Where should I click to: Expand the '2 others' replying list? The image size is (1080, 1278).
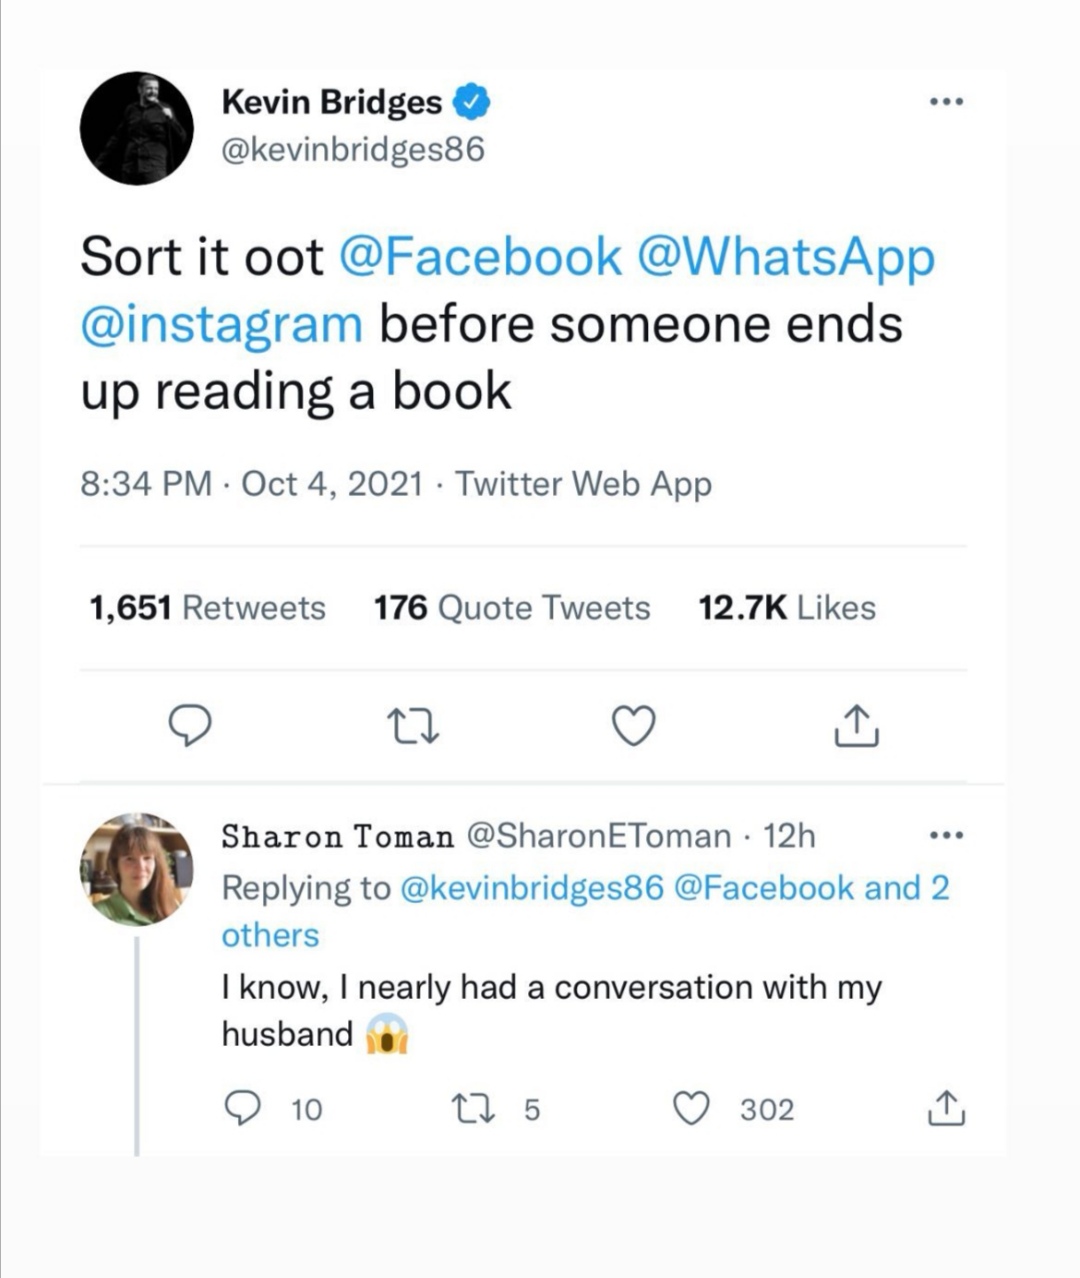pos(269,935)
